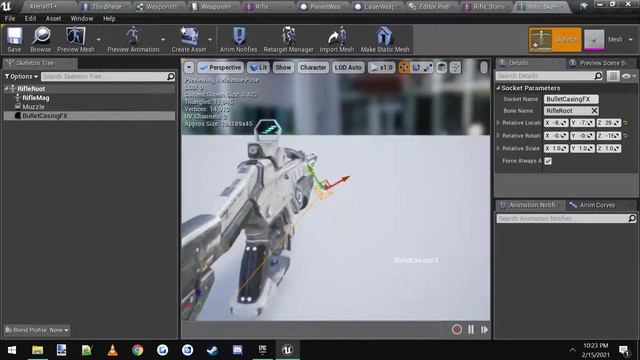
Task: Open the Asset menu
Action: (53, 18)
